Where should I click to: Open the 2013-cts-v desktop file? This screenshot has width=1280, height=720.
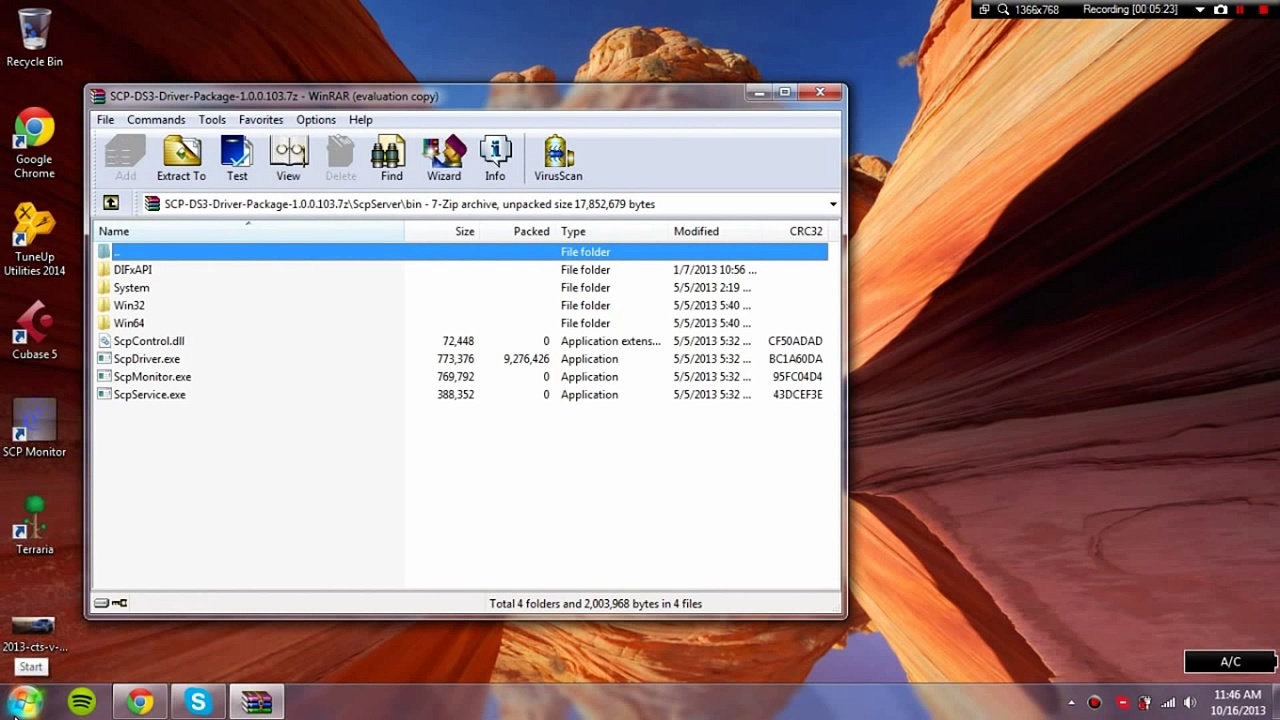tap(34, 635)
